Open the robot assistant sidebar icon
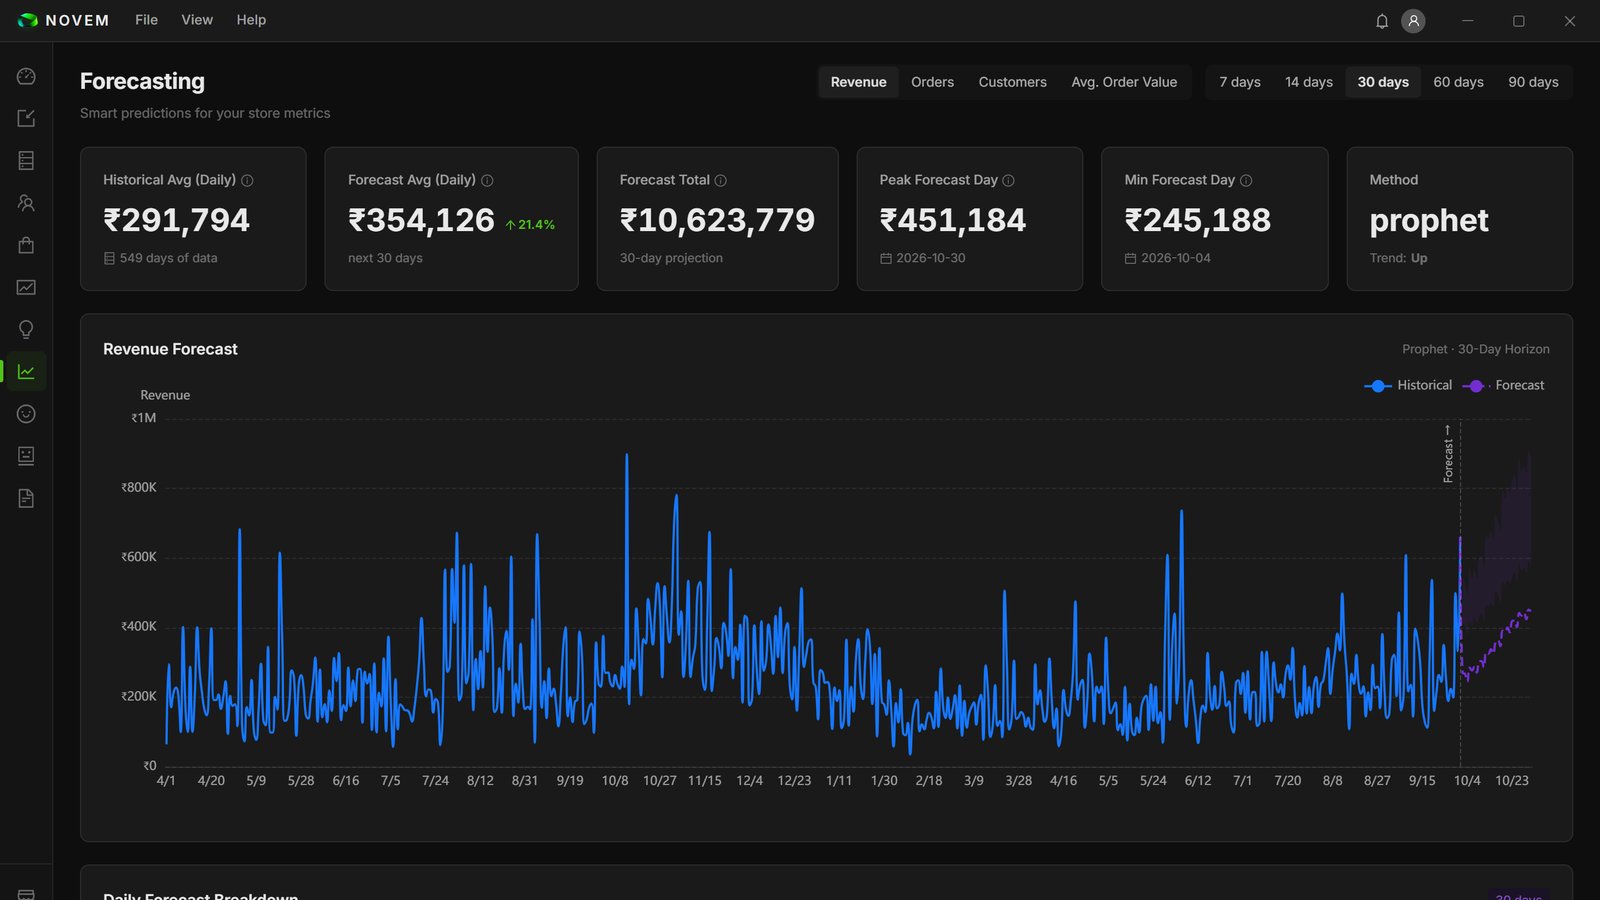The image size is (1600, 900). [x=26, y=456]
